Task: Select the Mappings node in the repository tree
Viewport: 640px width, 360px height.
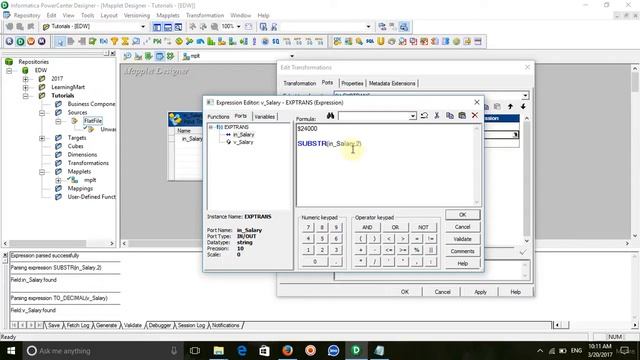Action: pyautogui.click(x=80, y=189)
